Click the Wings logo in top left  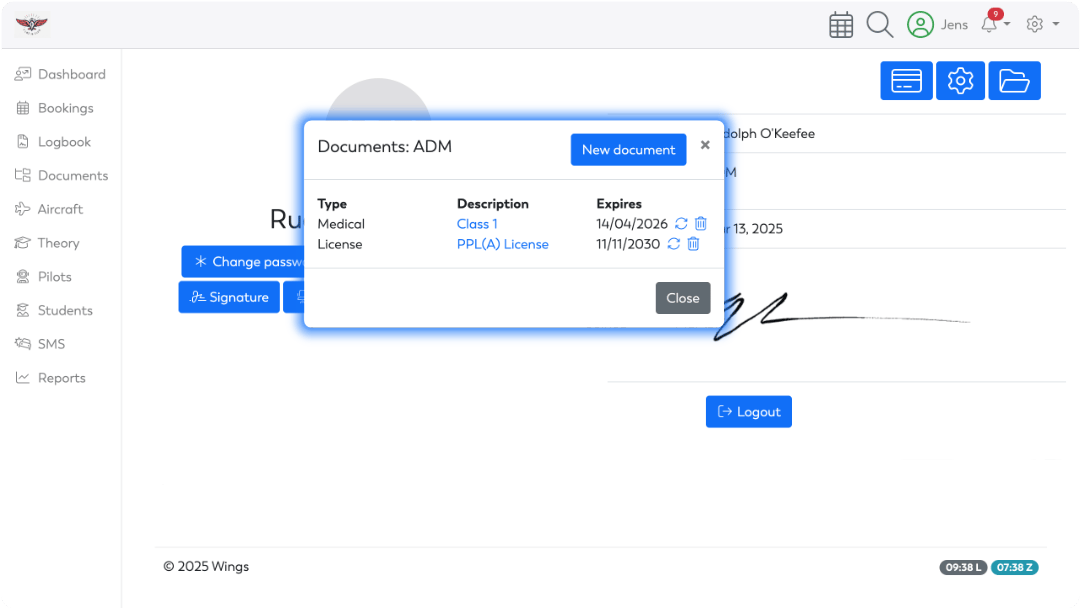point(32,24)
